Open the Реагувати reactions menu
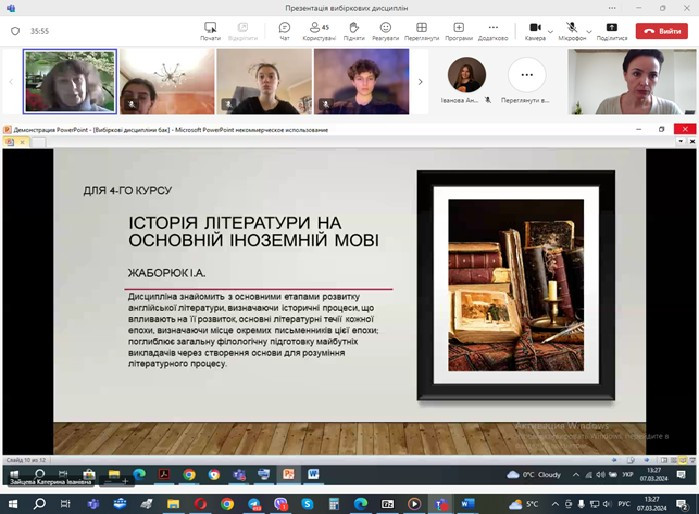Screen dimensions: 699x514 [385, 30]
